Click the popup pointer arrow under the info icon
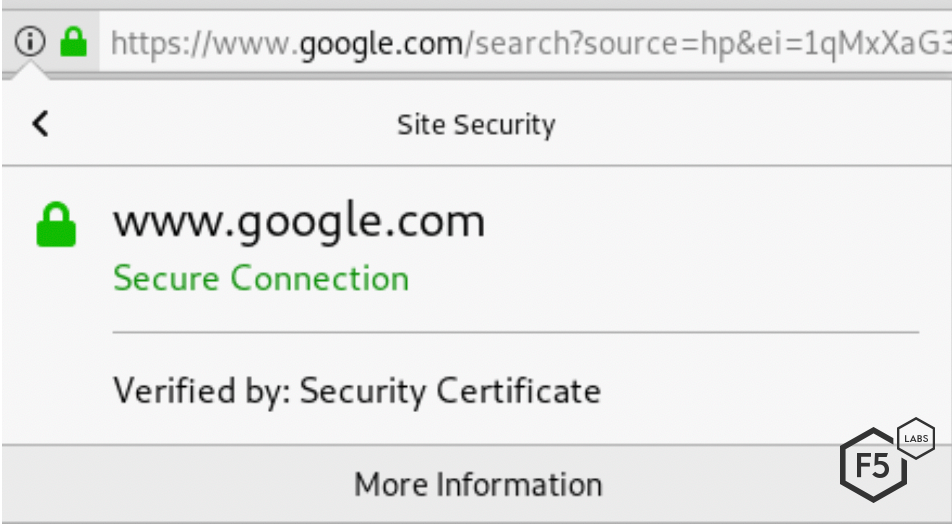952x524 pixels. coord(32,72)
